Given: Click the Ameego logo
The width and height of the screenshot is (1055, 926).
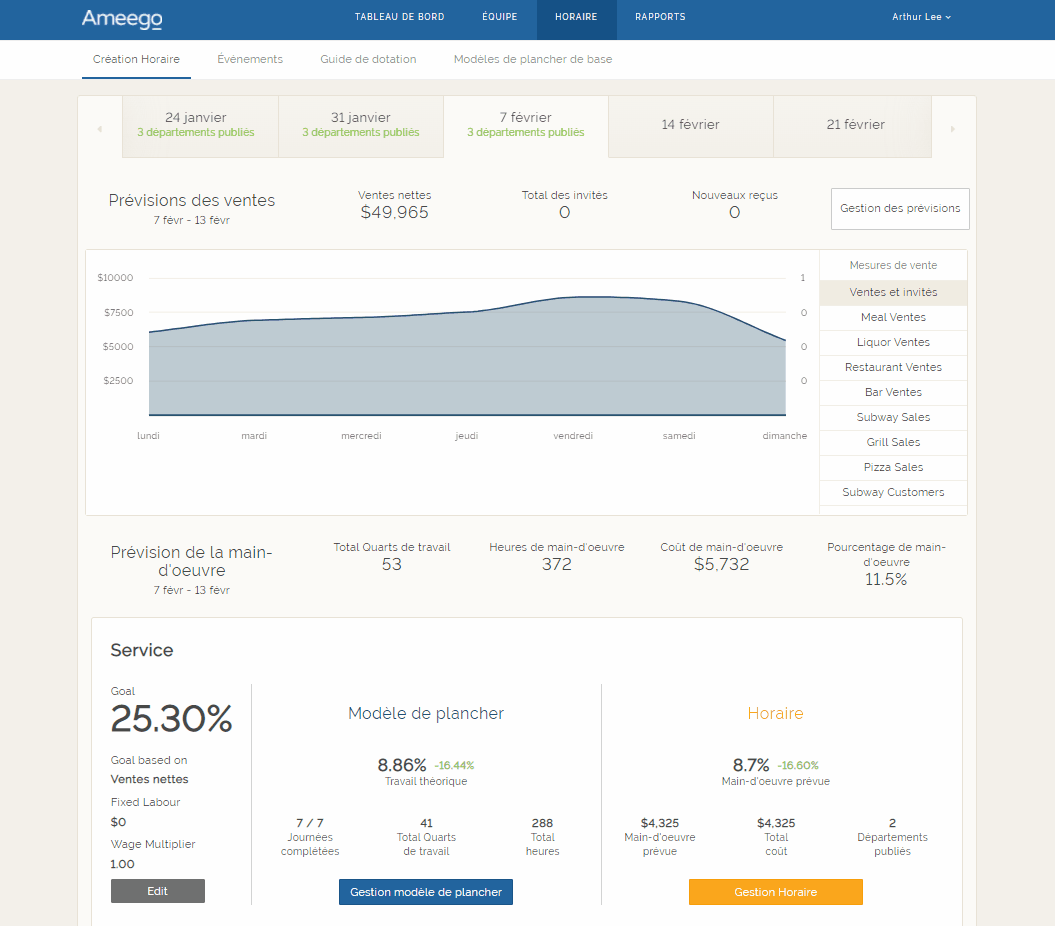Looking at the screenshot, I should click(x=121, y=18).
